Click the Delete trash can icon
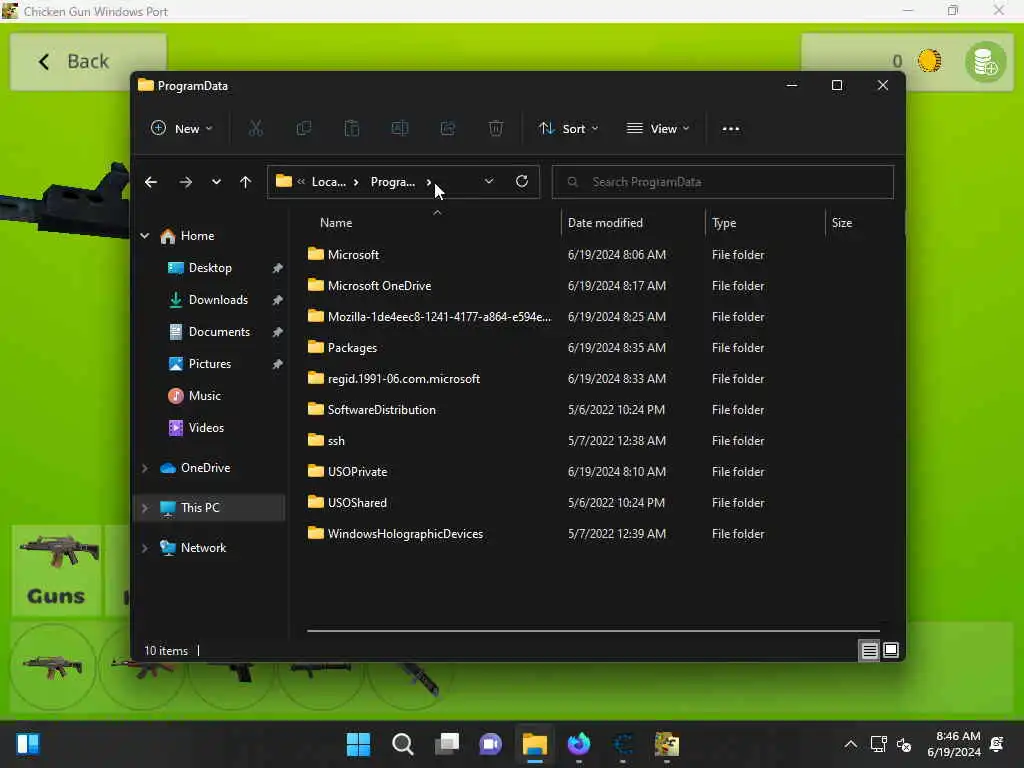 496,129
